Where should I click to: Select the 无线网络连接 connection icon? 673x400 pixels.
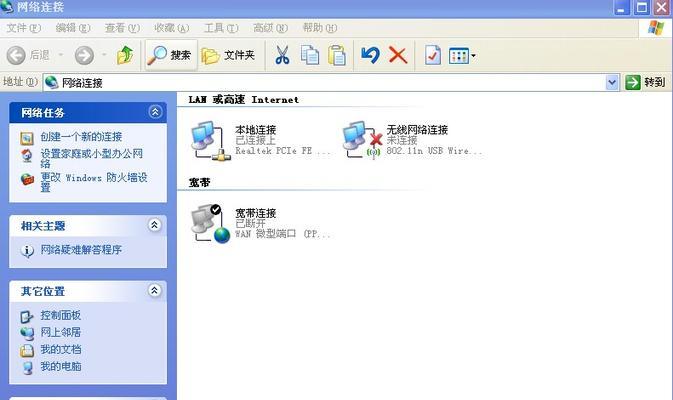362,140
